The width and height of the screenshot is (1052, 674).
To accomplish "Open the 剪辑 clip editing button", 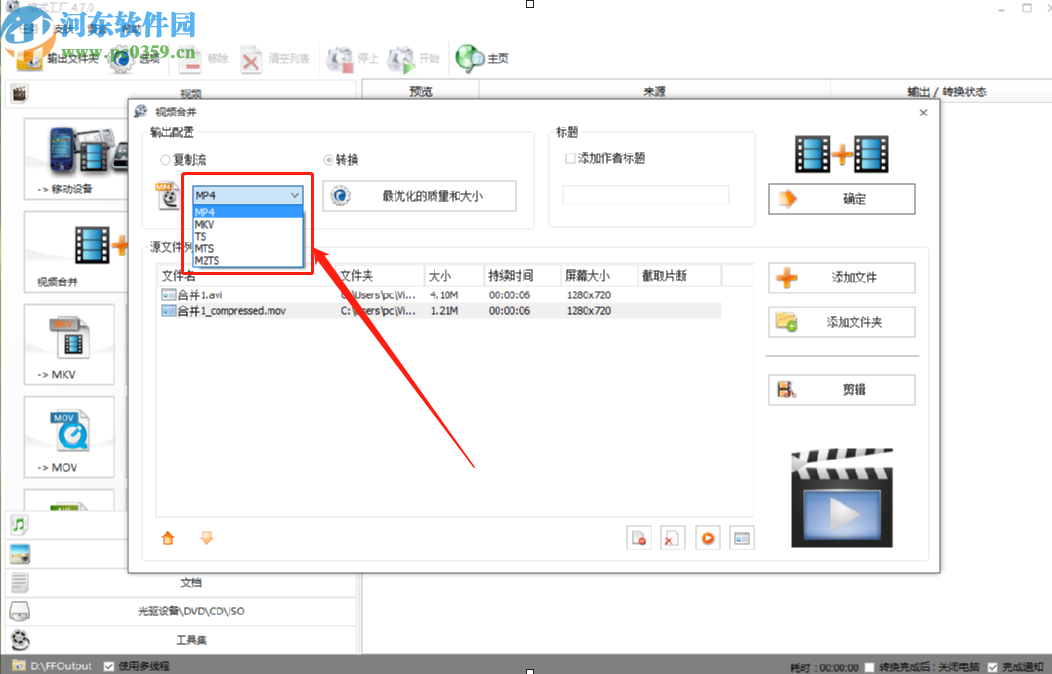I will pos(841,390).
